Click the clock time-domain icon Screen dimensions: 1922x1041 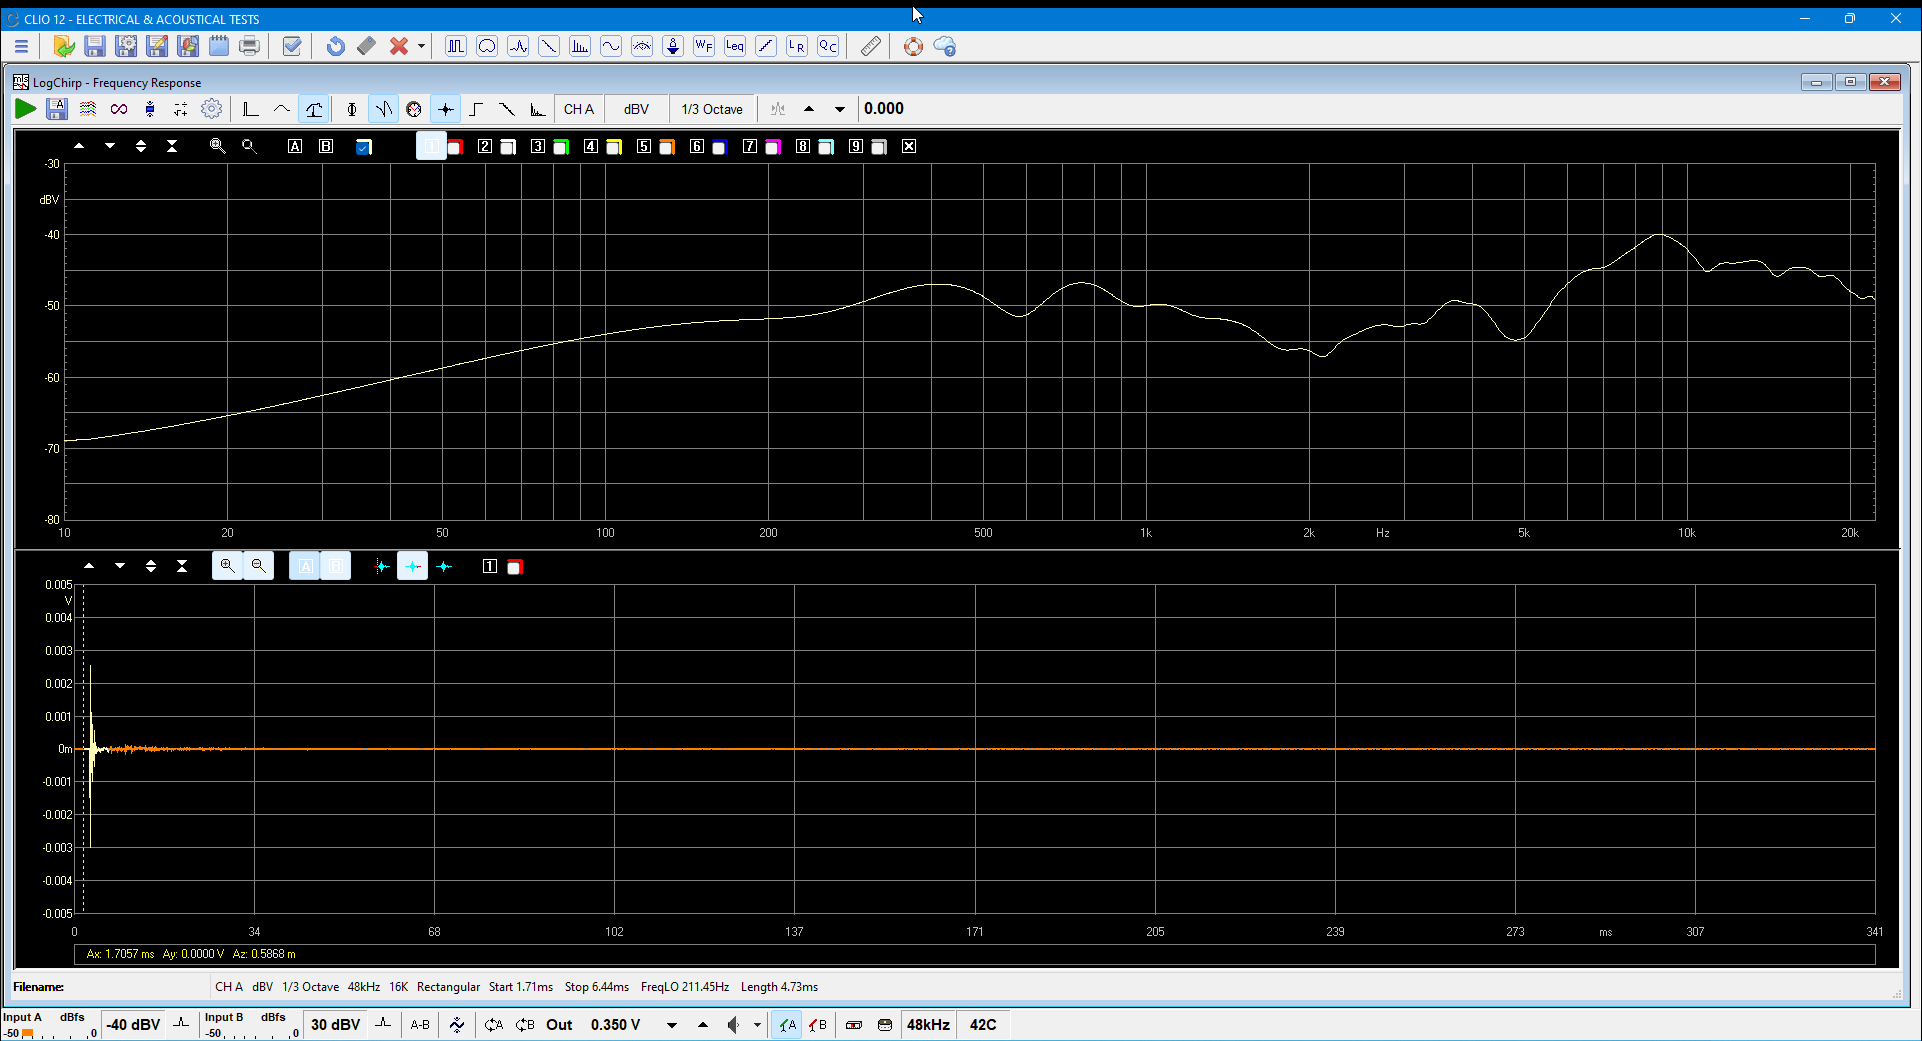pyautogui.click(x=414, y=109)
